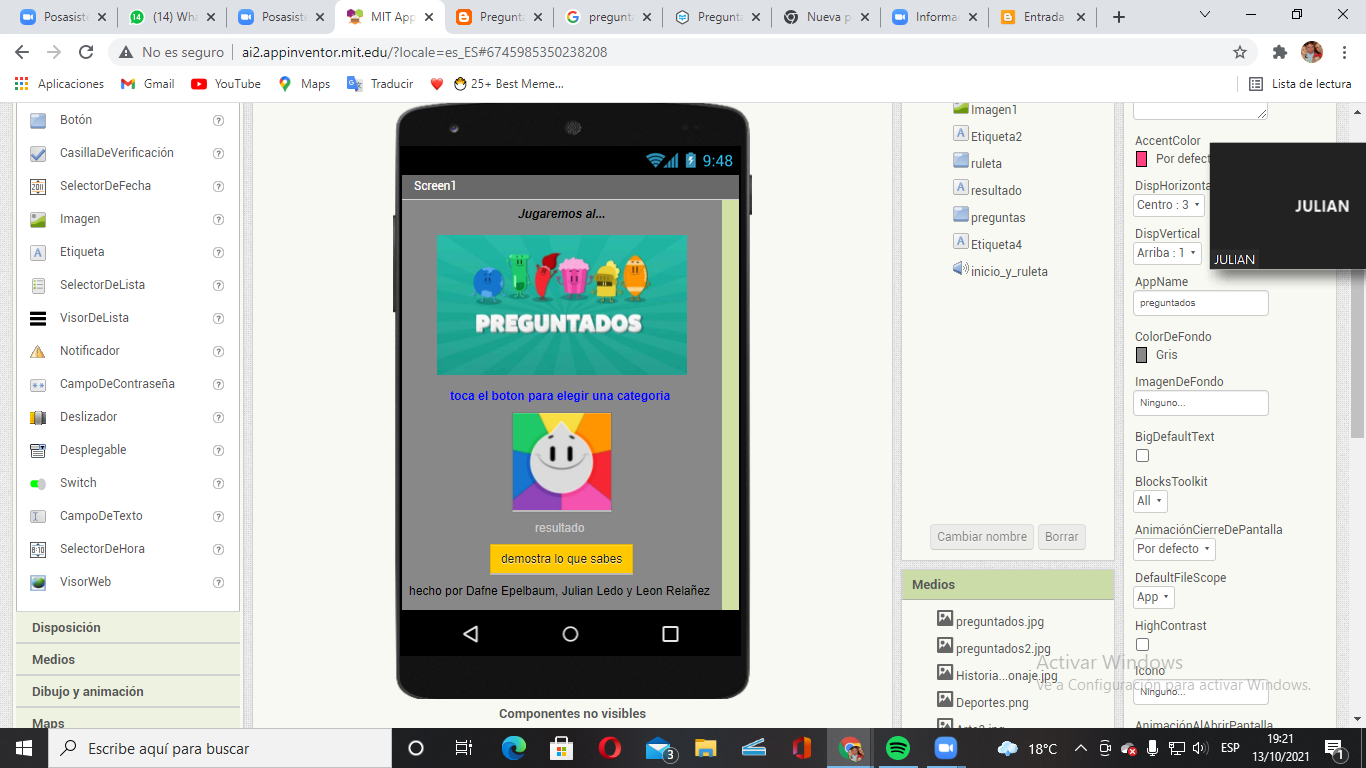
Task: Toggle the HighContrast checkbox
Action: coord(1142,645)
